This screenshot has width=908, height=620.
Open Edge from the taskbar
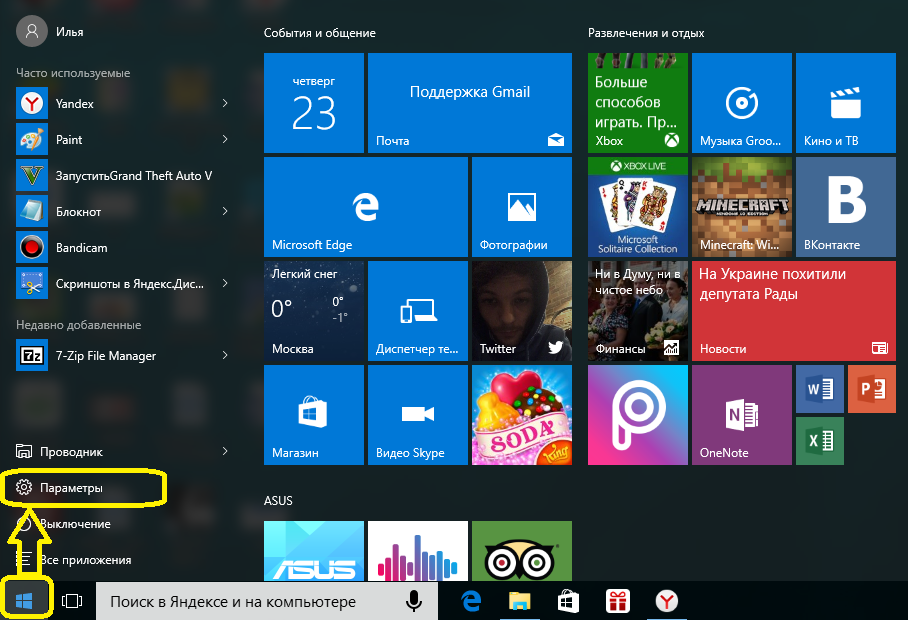click(471, 601)
